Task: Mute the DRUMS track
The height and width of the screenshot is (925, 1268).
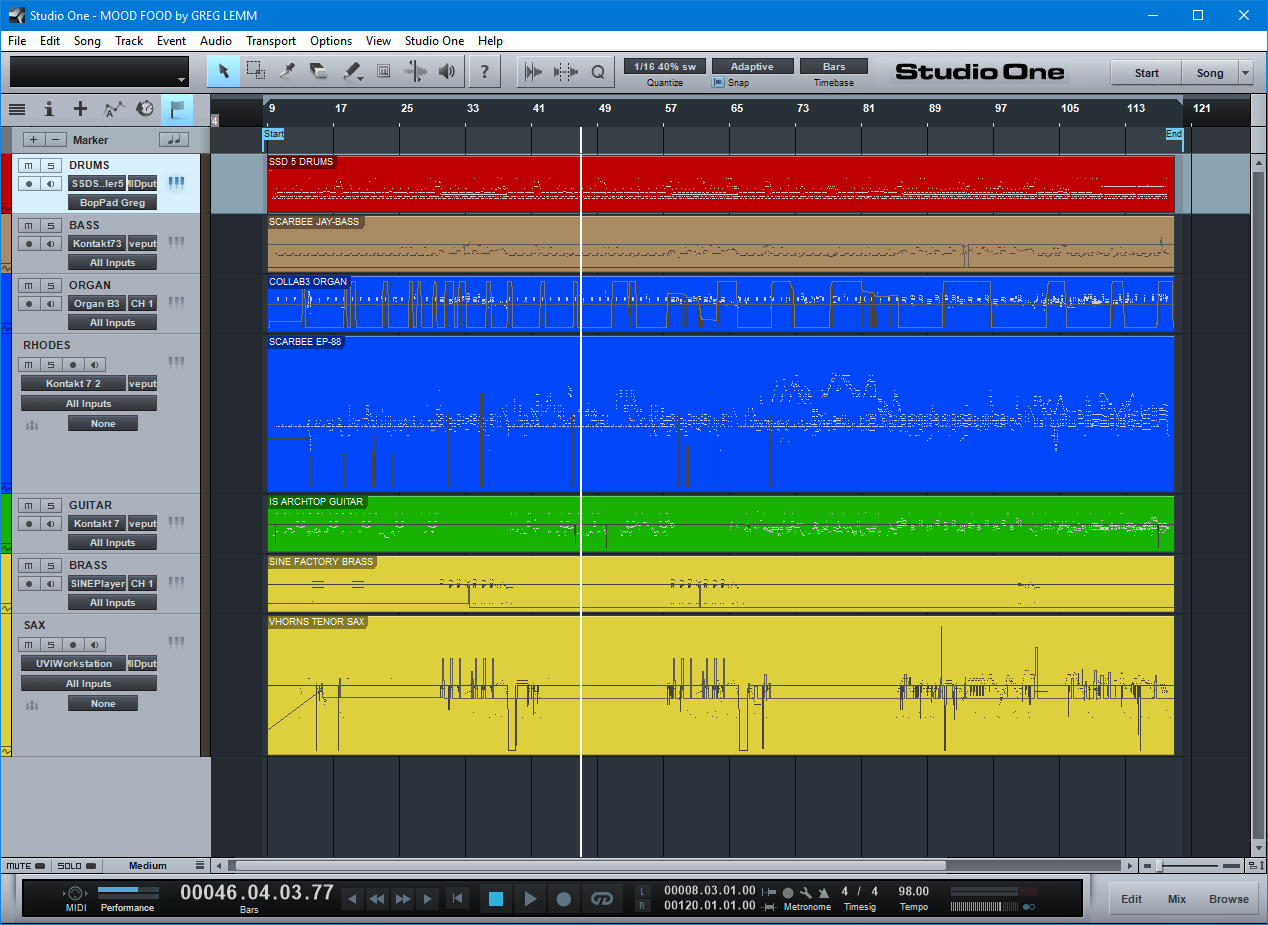Action: tap(29, 165)
